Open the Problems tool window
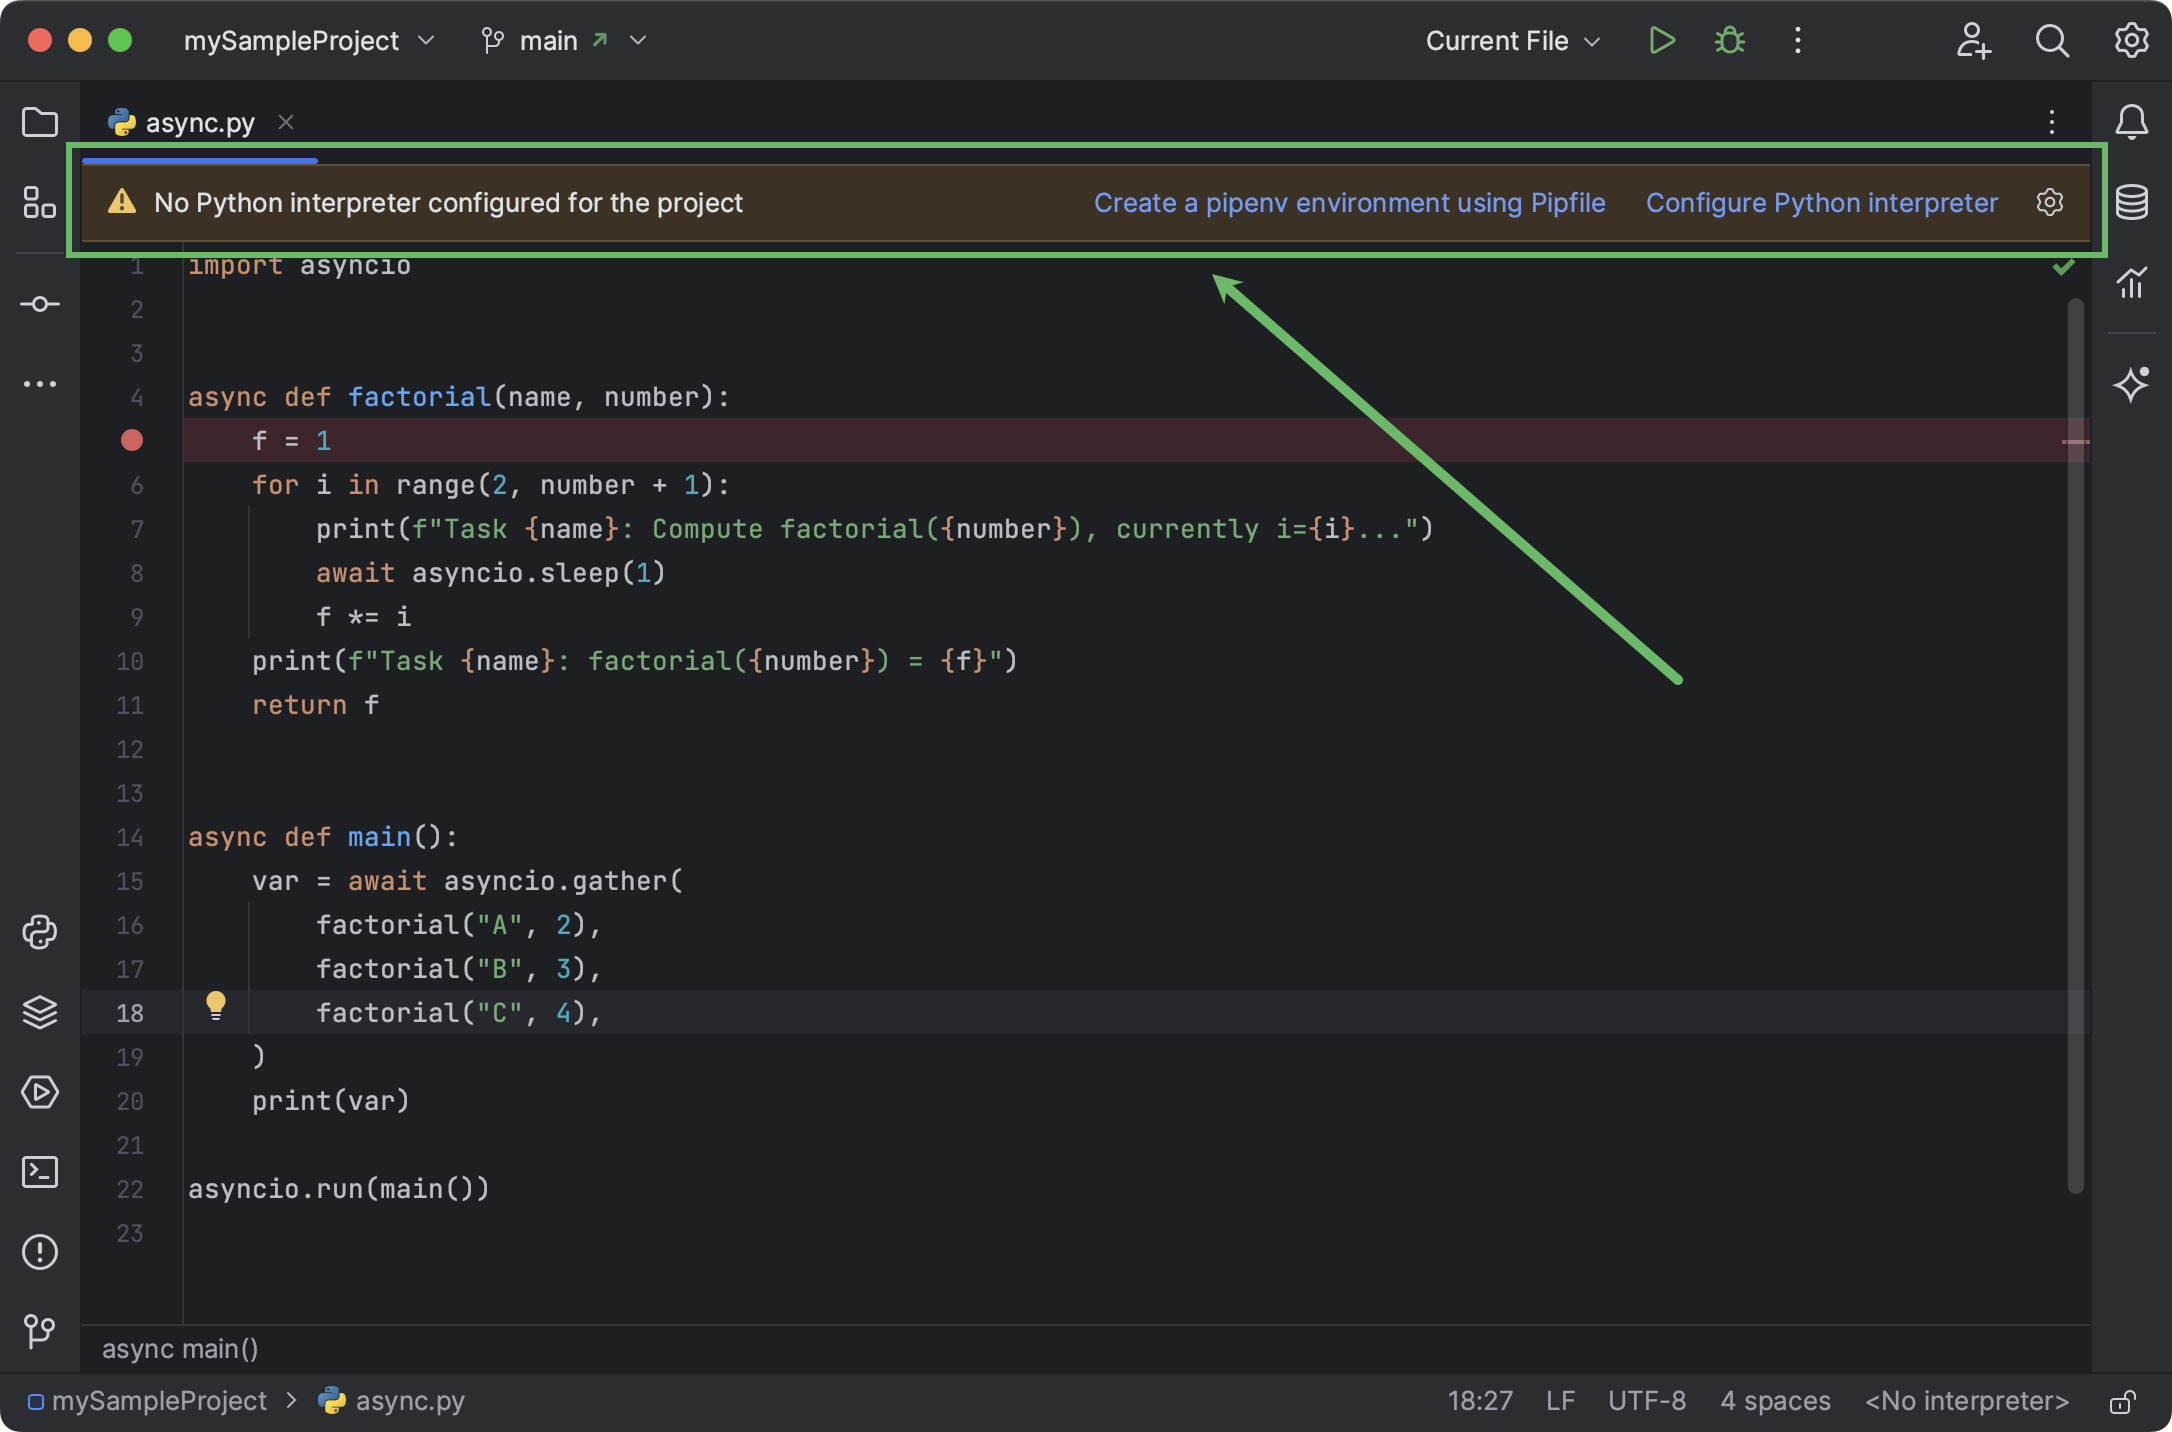Viewport: 2172px width, 1432px height. pyautogui.click(x=40, y=1252)
